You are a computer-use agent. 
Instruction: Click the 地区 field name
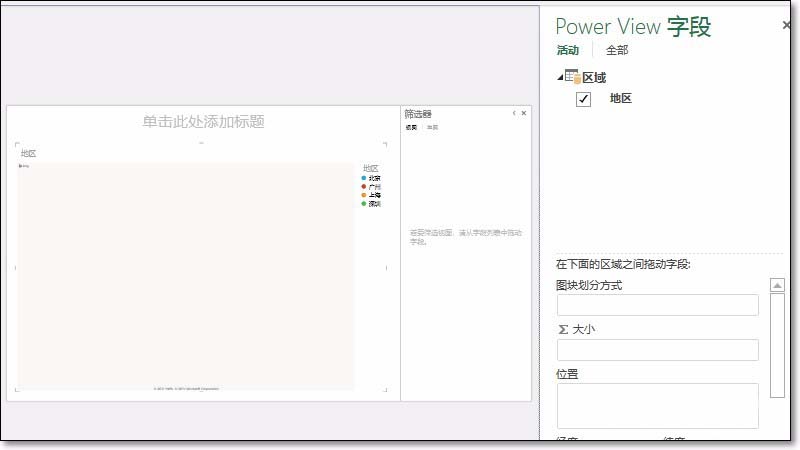(621, 98)
